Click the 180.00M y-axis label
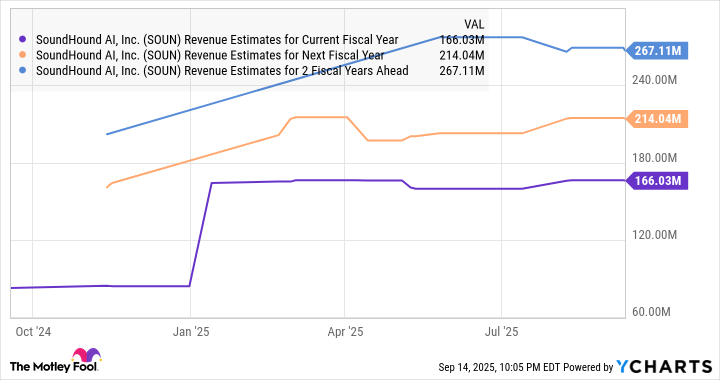The height and width of the screenshot is (380, 720). pyautogui.click(x=654, y=158)
